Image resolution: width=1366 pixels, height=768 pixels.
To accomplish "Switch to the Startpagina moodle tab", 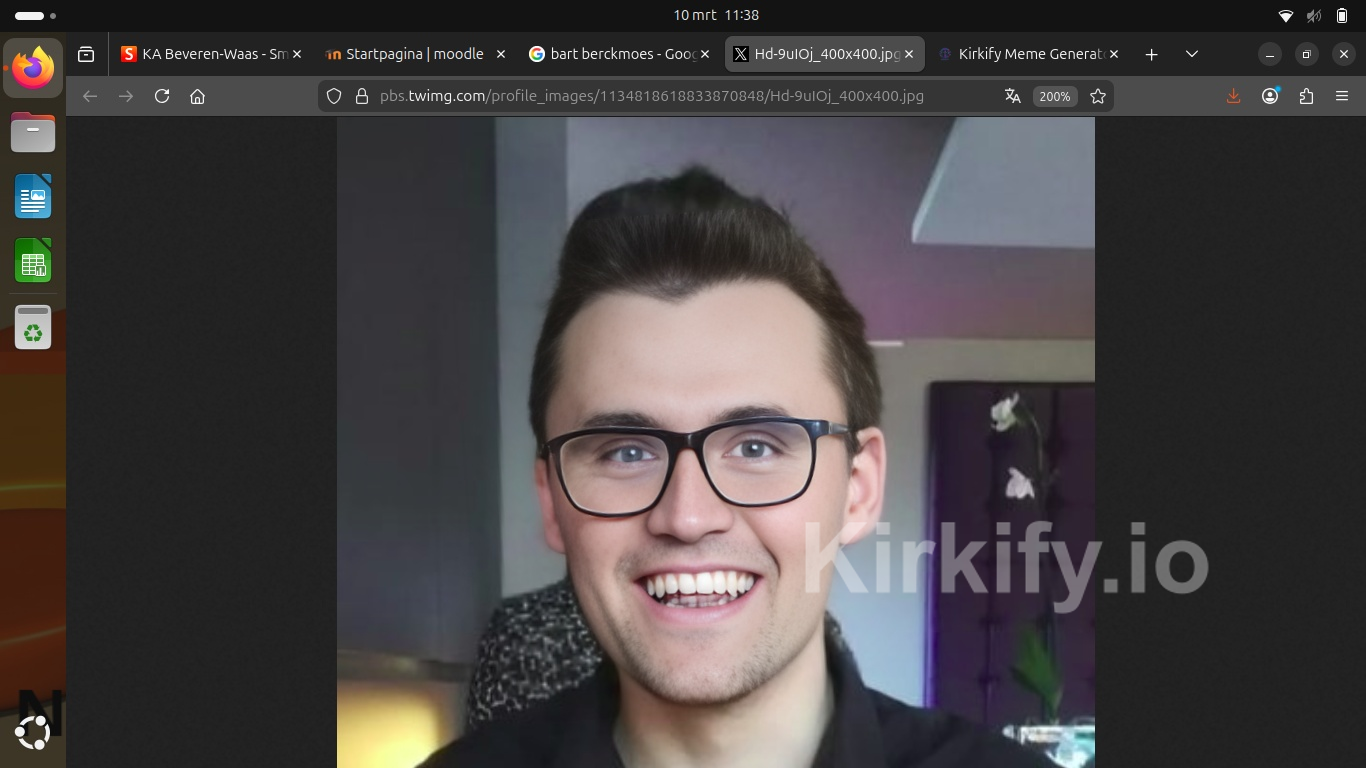I will (x=410, y=54).
